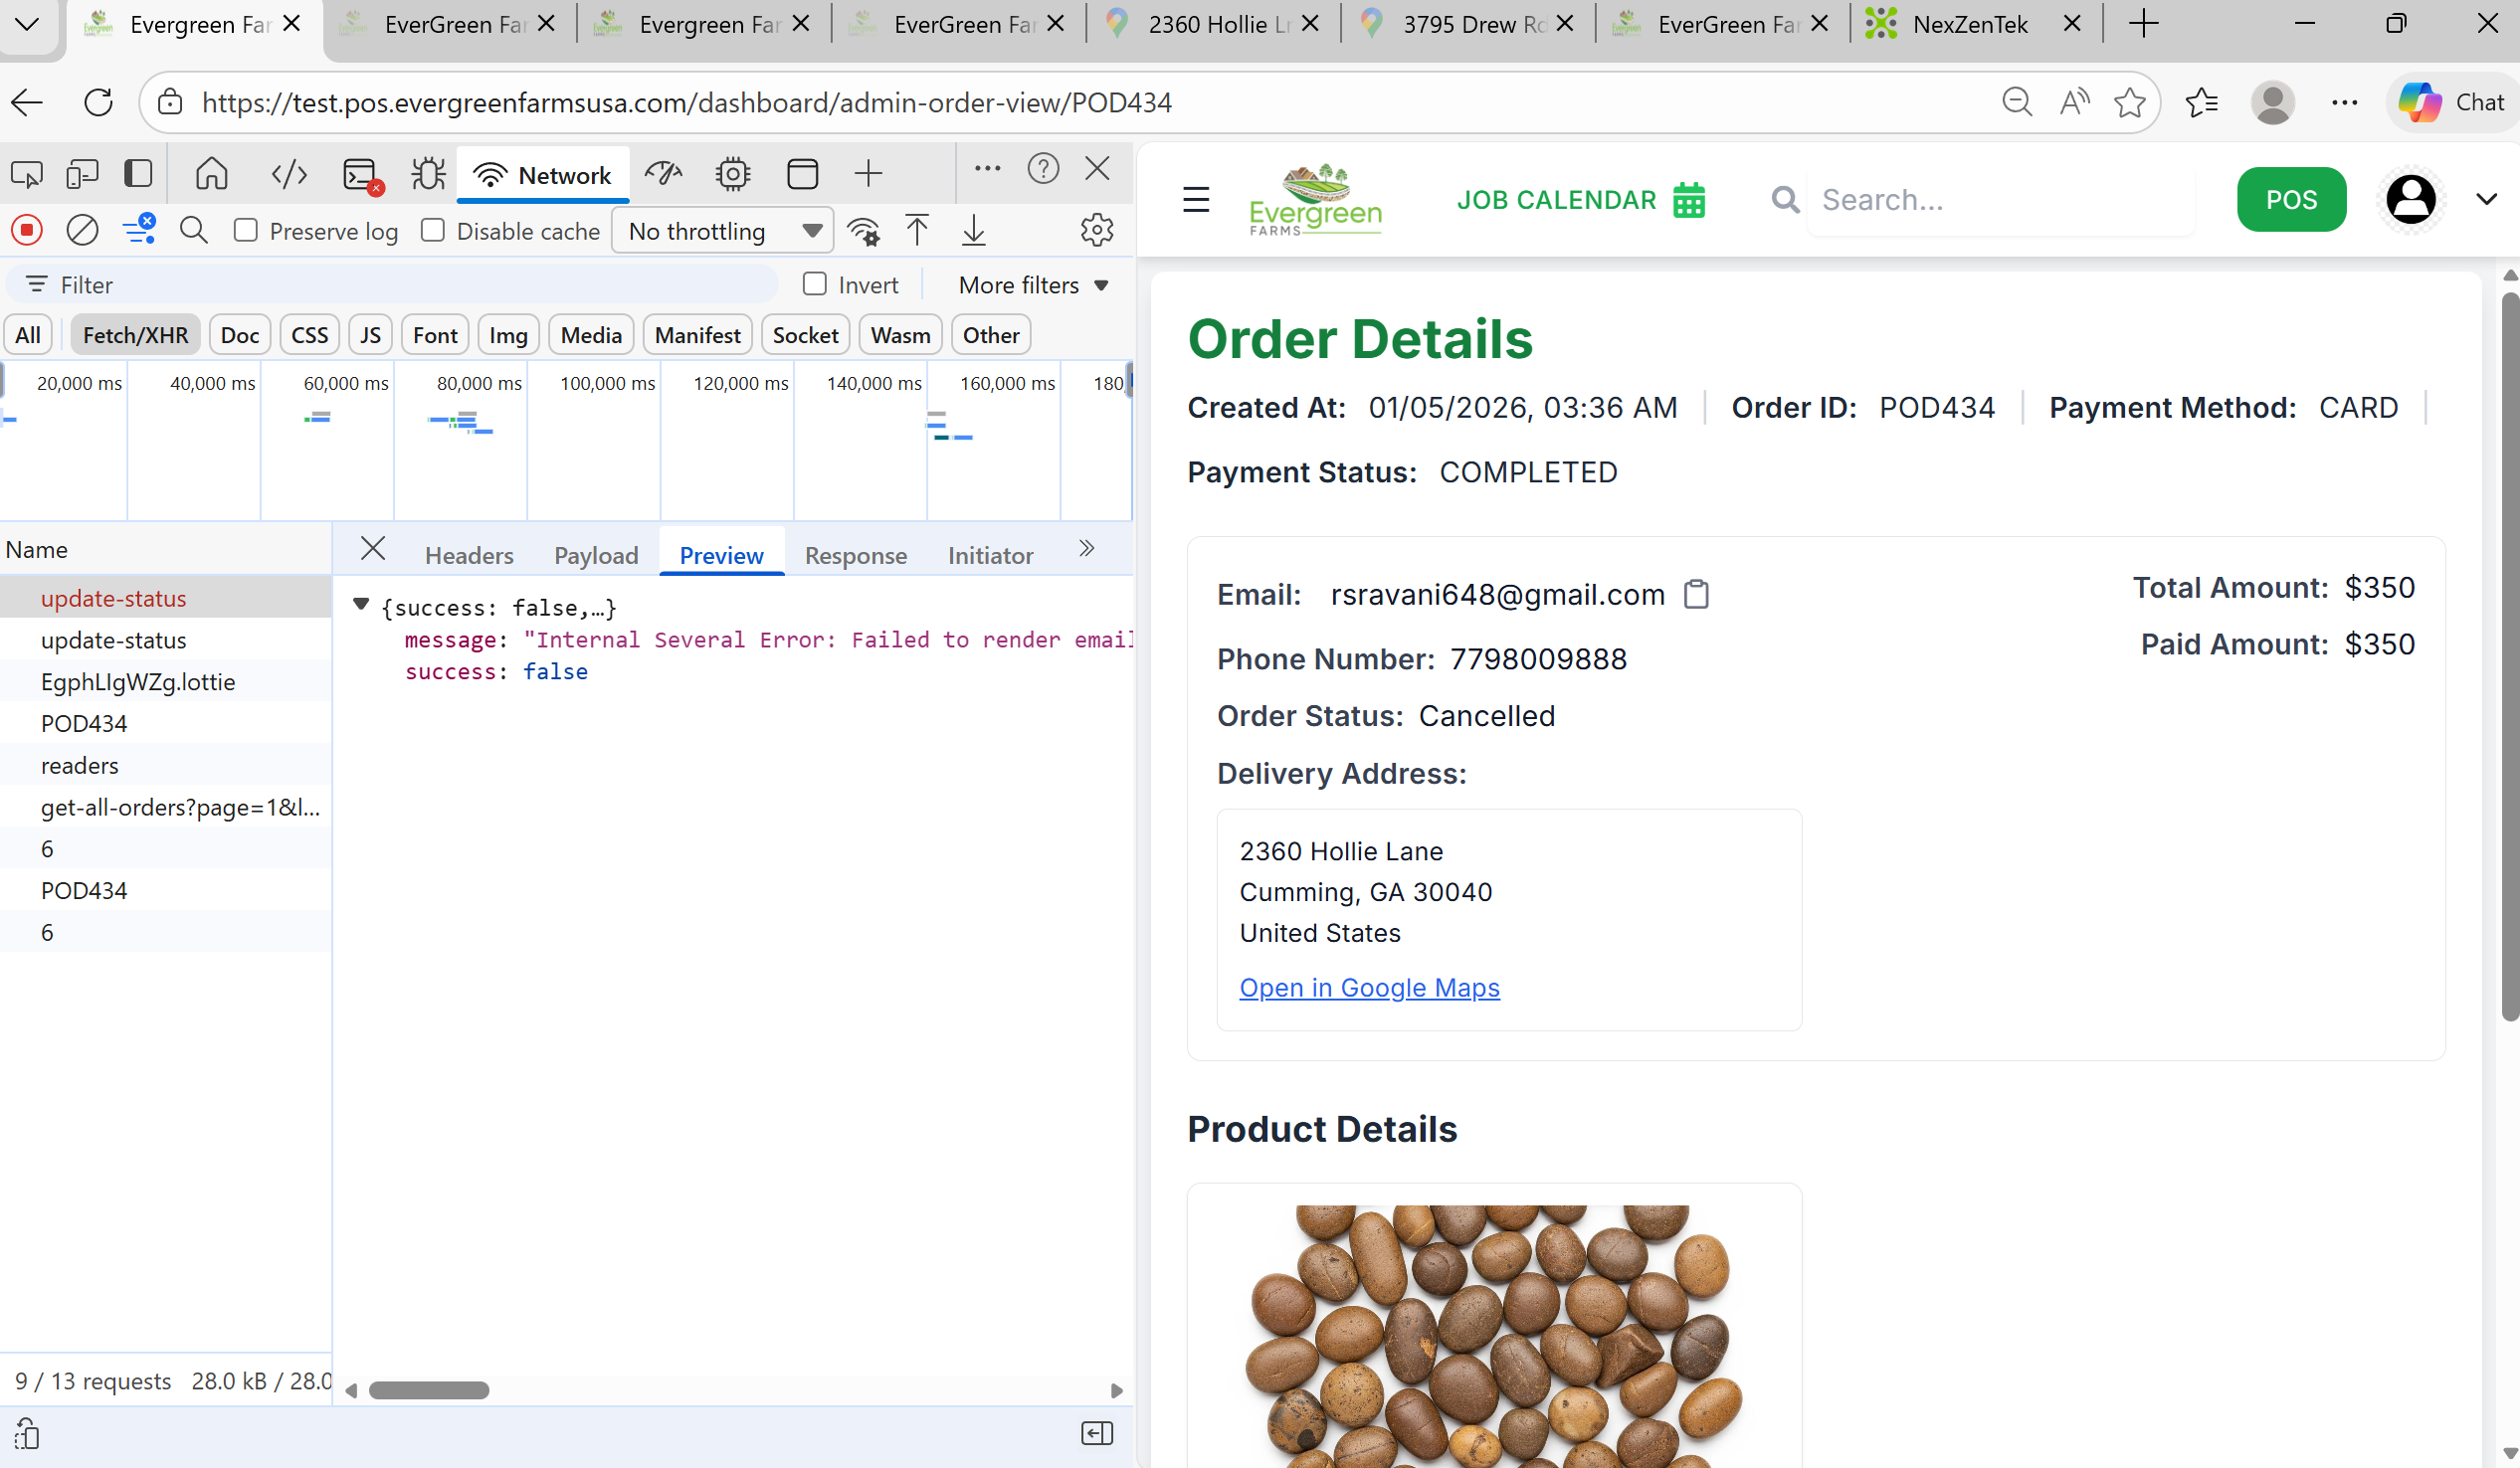Select the Fetch/XHR filter type
Viewport: 2520px width, 1468px height.
(135, 335)
